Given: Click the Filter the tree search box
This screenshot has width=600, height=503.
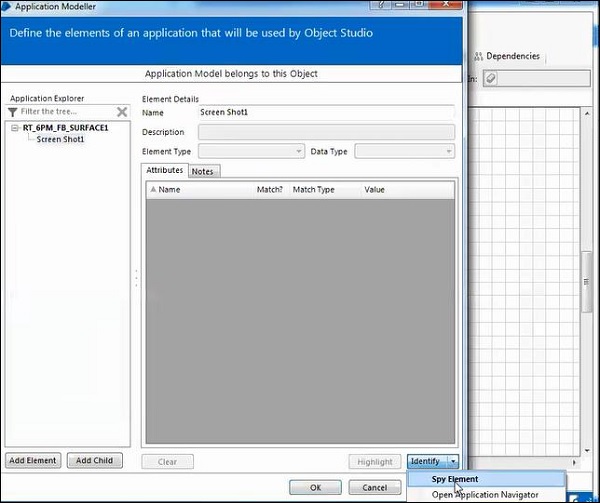Looking at the screenshot, I should tap(65, 112).
